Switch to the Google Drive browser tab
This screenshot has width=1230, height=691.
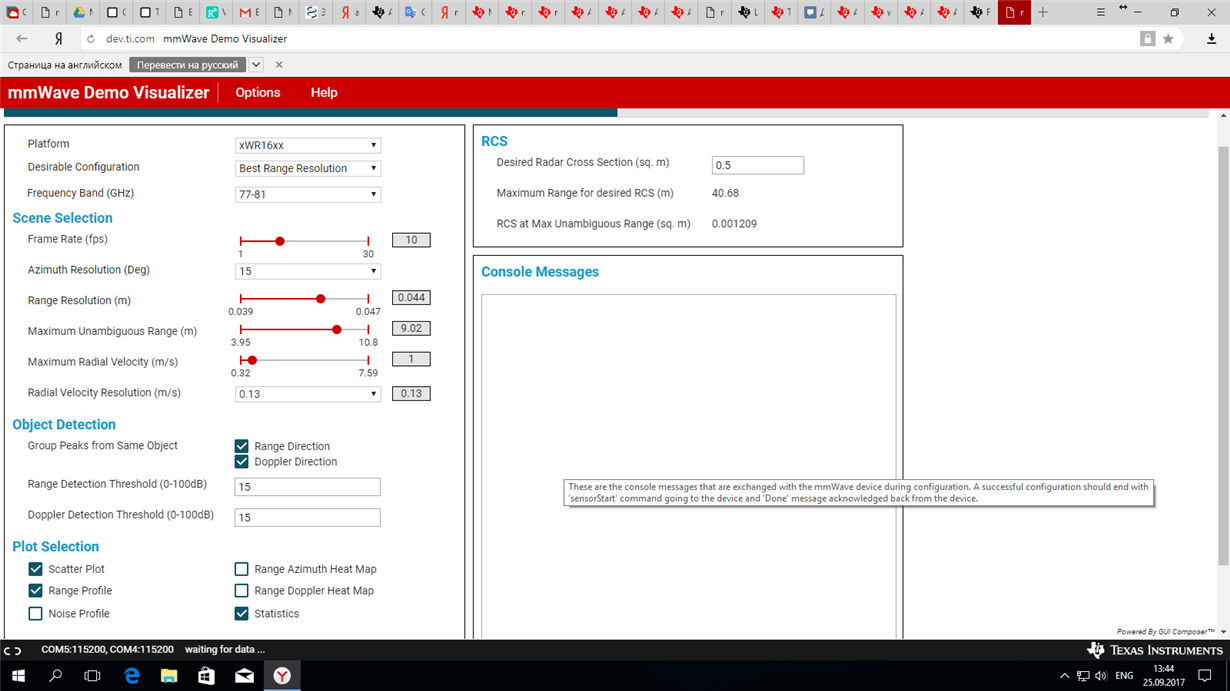click(x=81, y=12)
